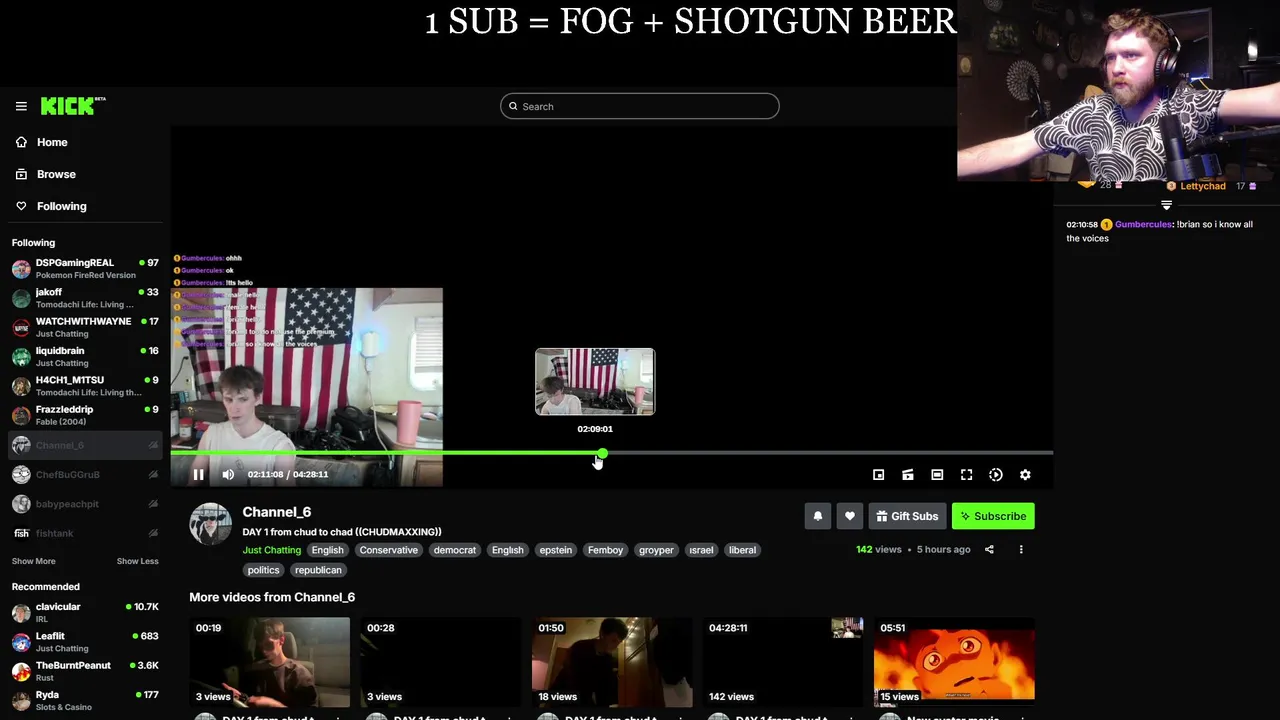Select the liberal tag
The width and height of the screenshot is (1280, 720).
tap(742, 550)
